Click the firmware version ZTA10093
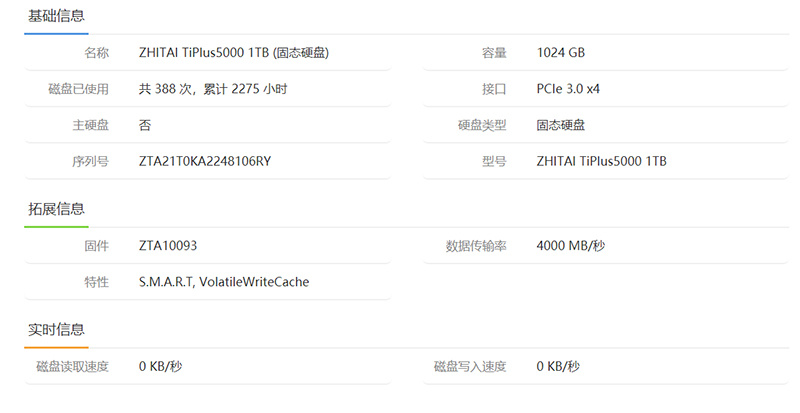800x413 pixels. pyautogui.click(x=175, y=246)
